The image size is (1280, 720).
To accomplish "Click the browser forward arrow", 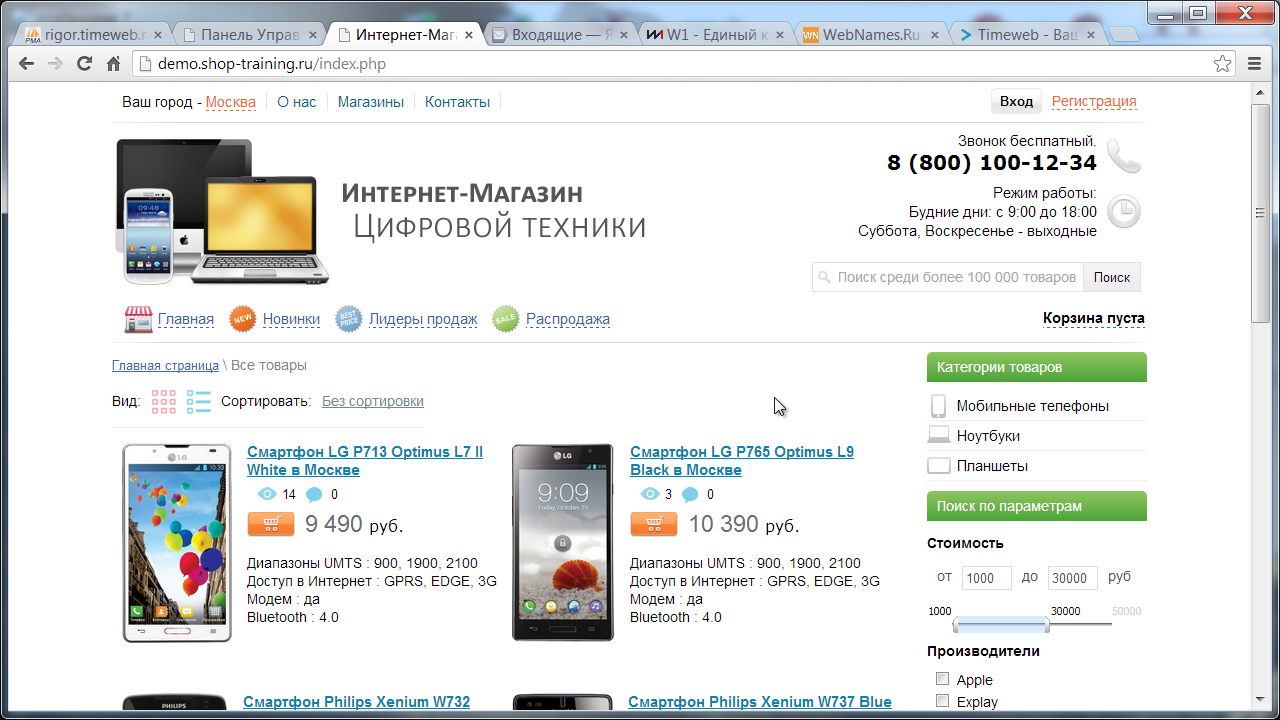I will 56,64.
